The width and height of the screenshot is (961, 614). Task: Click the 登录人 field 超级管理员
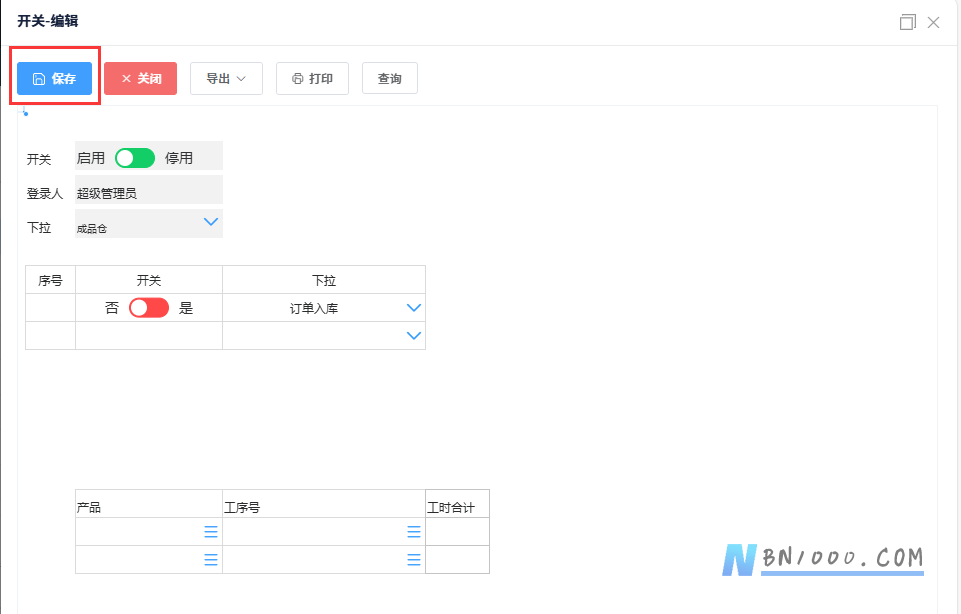pos(149,189)
